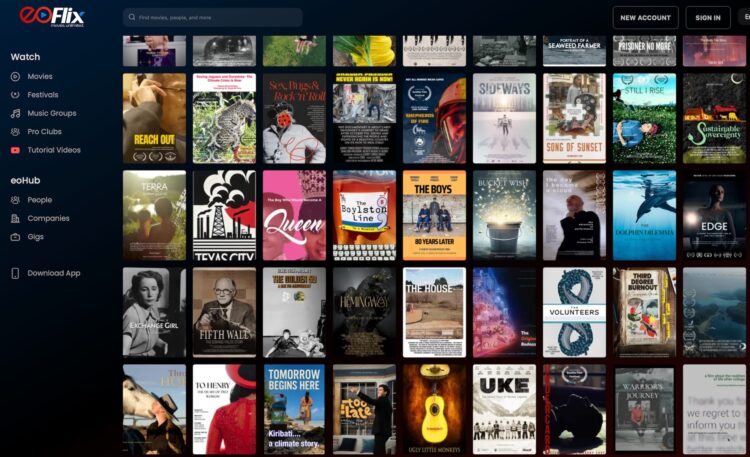750x457 pixels.
Task: Open the 'we regret to inform you' poster
Action: tap(714, 410)
